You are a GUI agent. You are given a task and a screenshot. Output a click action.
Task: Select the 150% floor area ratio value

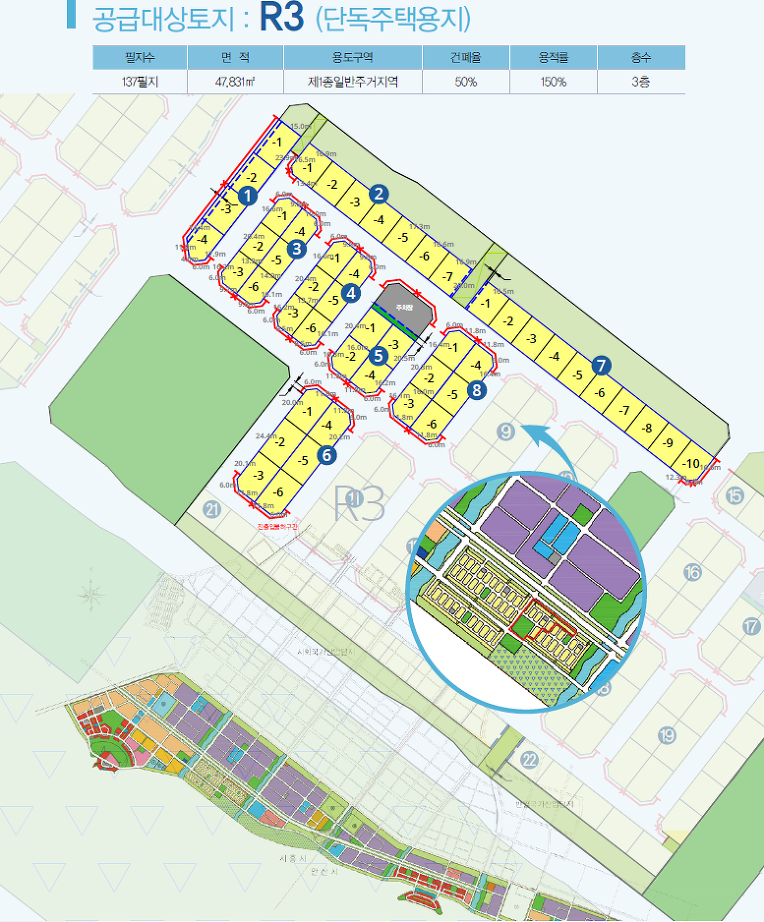tap(553, 82)
